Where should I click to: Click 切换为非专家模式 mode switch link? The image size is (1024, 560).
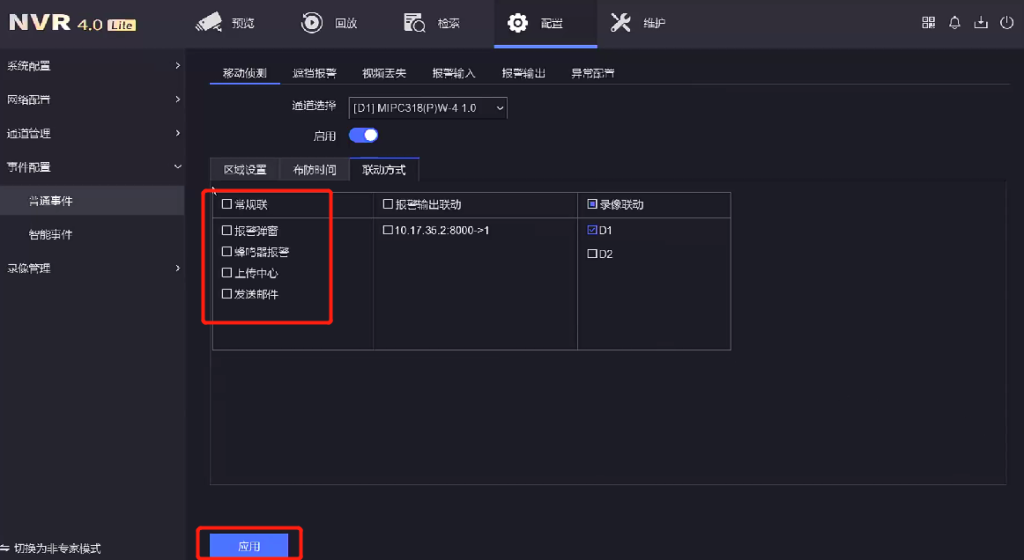[x=56, y=549]
